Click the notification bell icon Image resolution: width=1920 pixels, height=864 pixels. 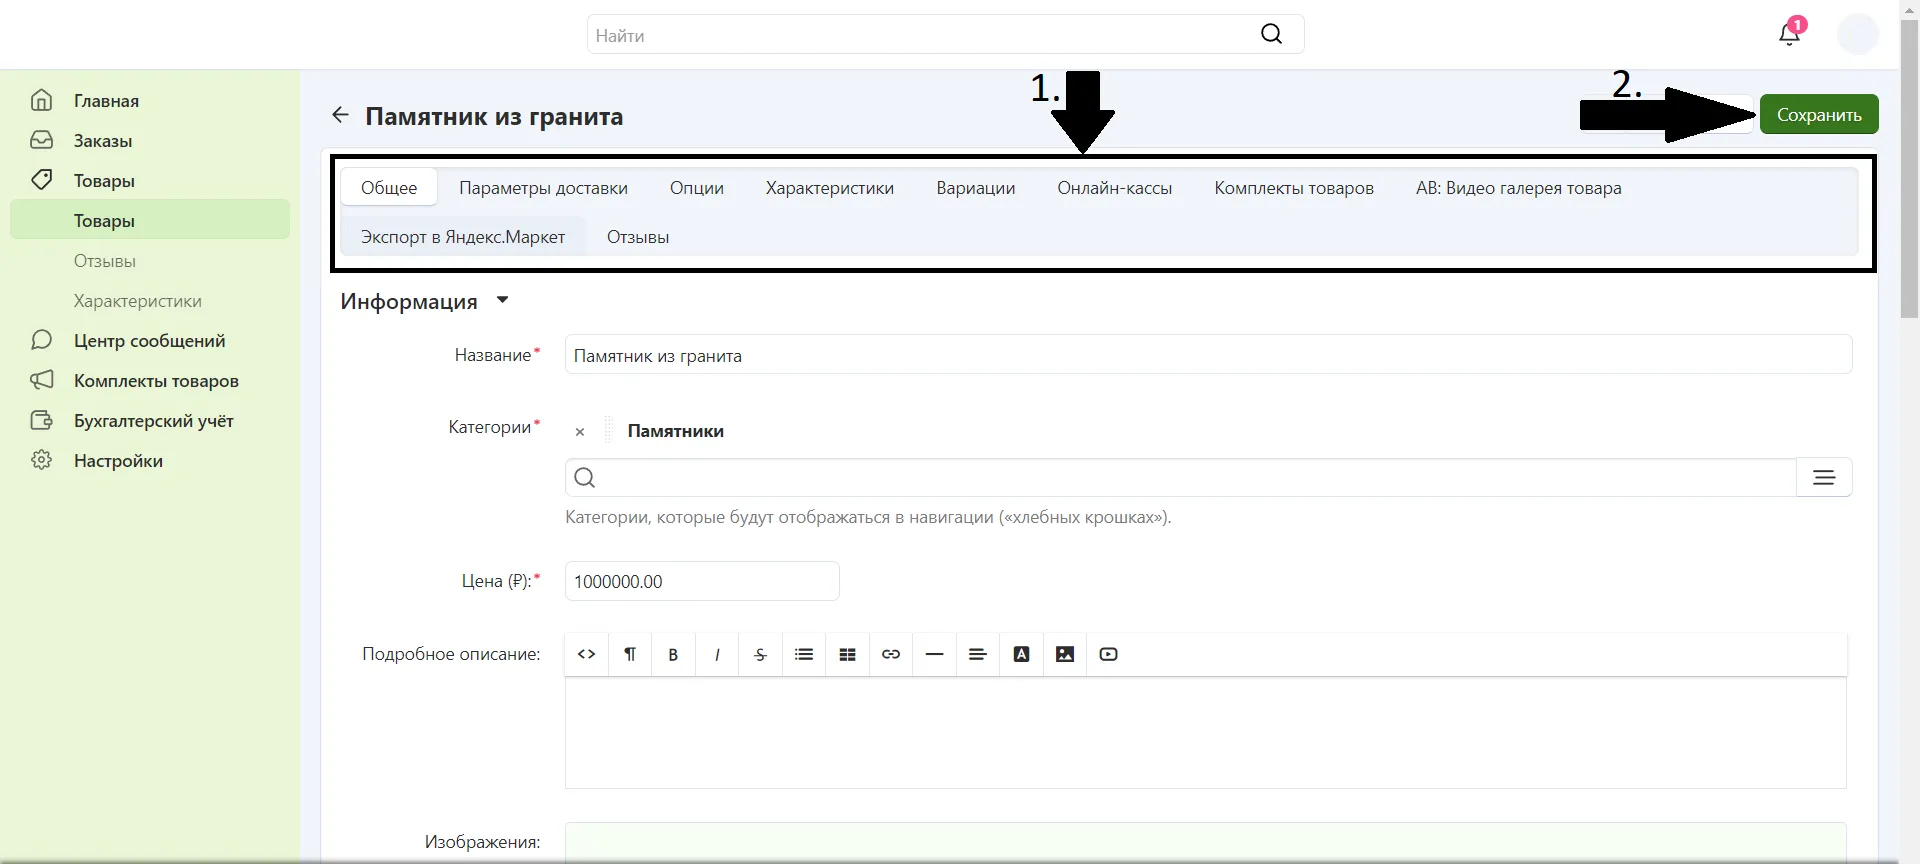(1789, 34)
